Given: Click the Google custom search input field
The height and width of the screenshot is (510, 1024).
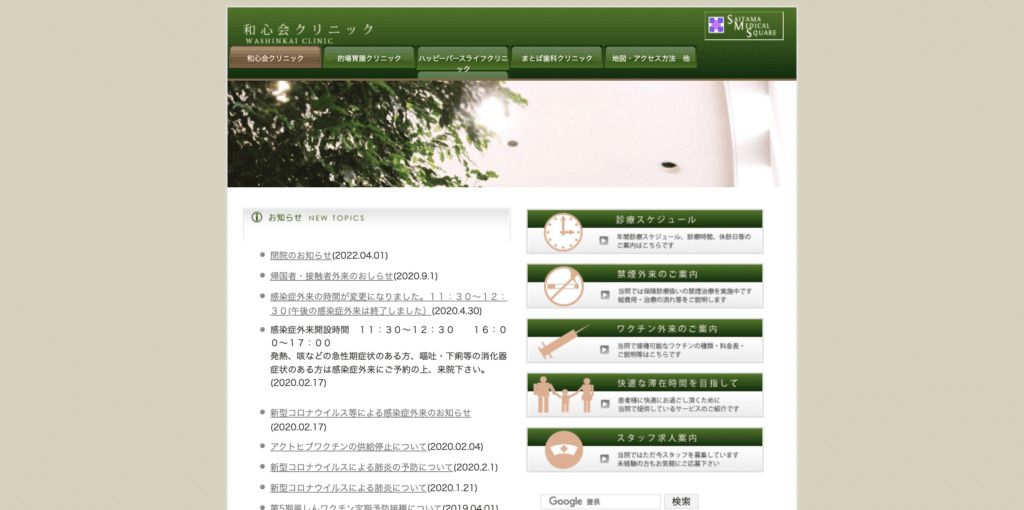Looking at the screenshot, I should pyautogui.click(x=600, y=501).
